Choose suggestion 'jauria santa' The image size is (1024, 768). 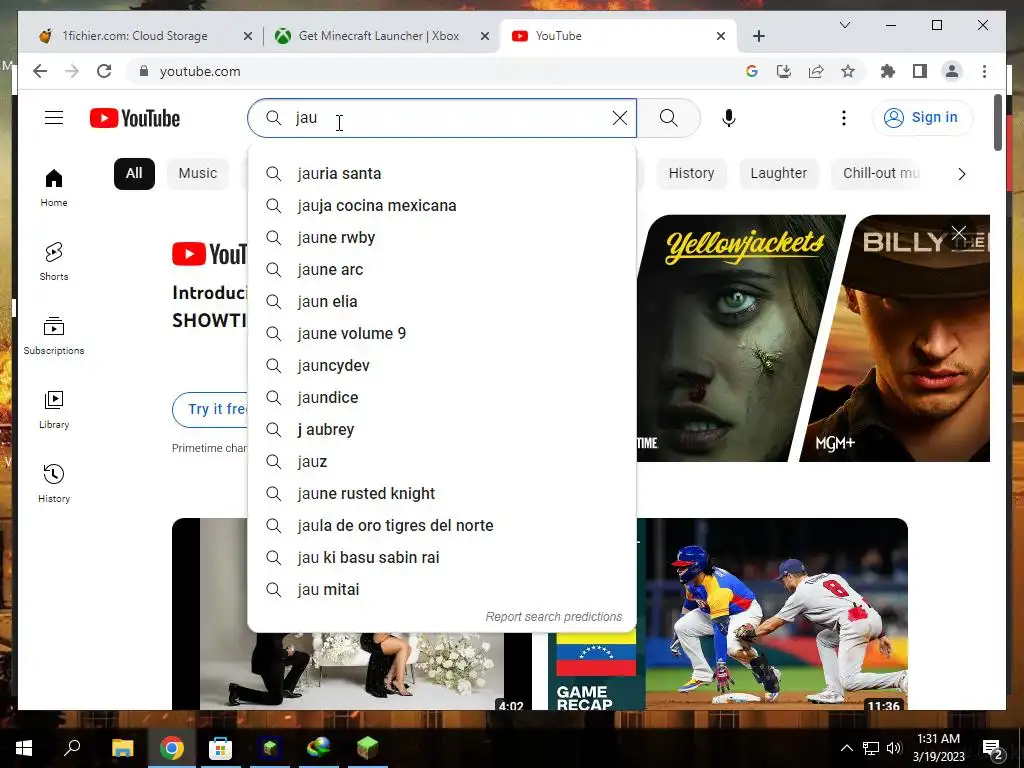[x=441, y=174]
